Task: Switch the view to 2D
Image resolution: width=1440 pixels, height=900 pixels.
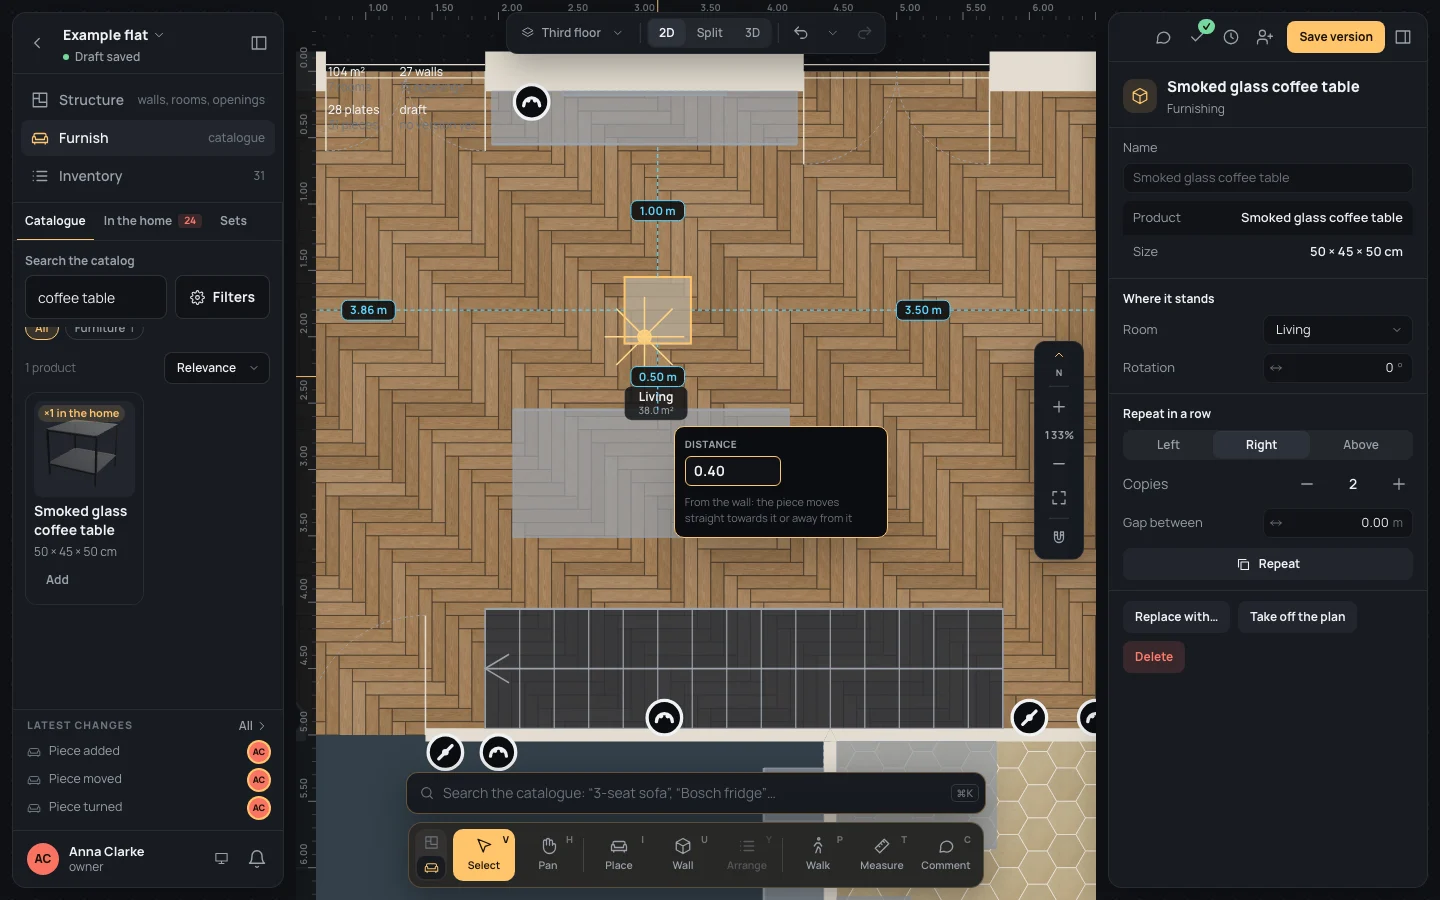Action: [x=666, y=33]
